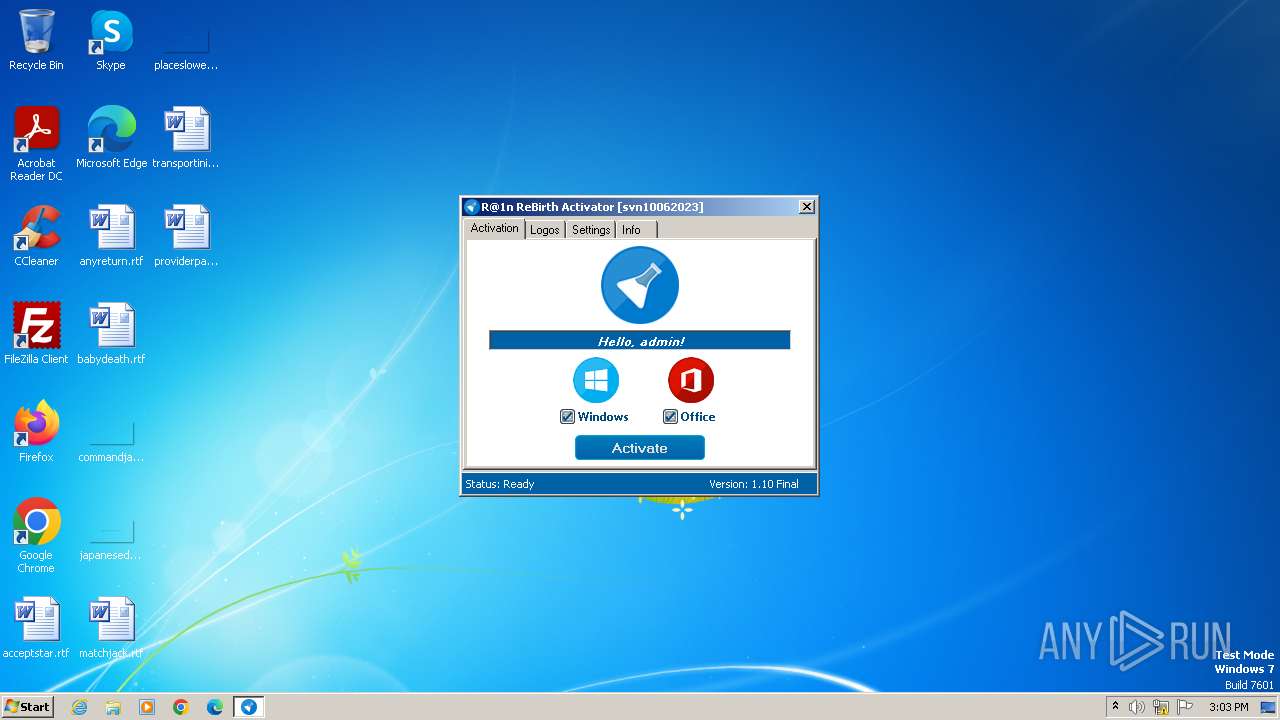The height and width of the screenshot is (720, 1280).
Task: Click the blue flask logo in the activator
Action: point(640,285)
